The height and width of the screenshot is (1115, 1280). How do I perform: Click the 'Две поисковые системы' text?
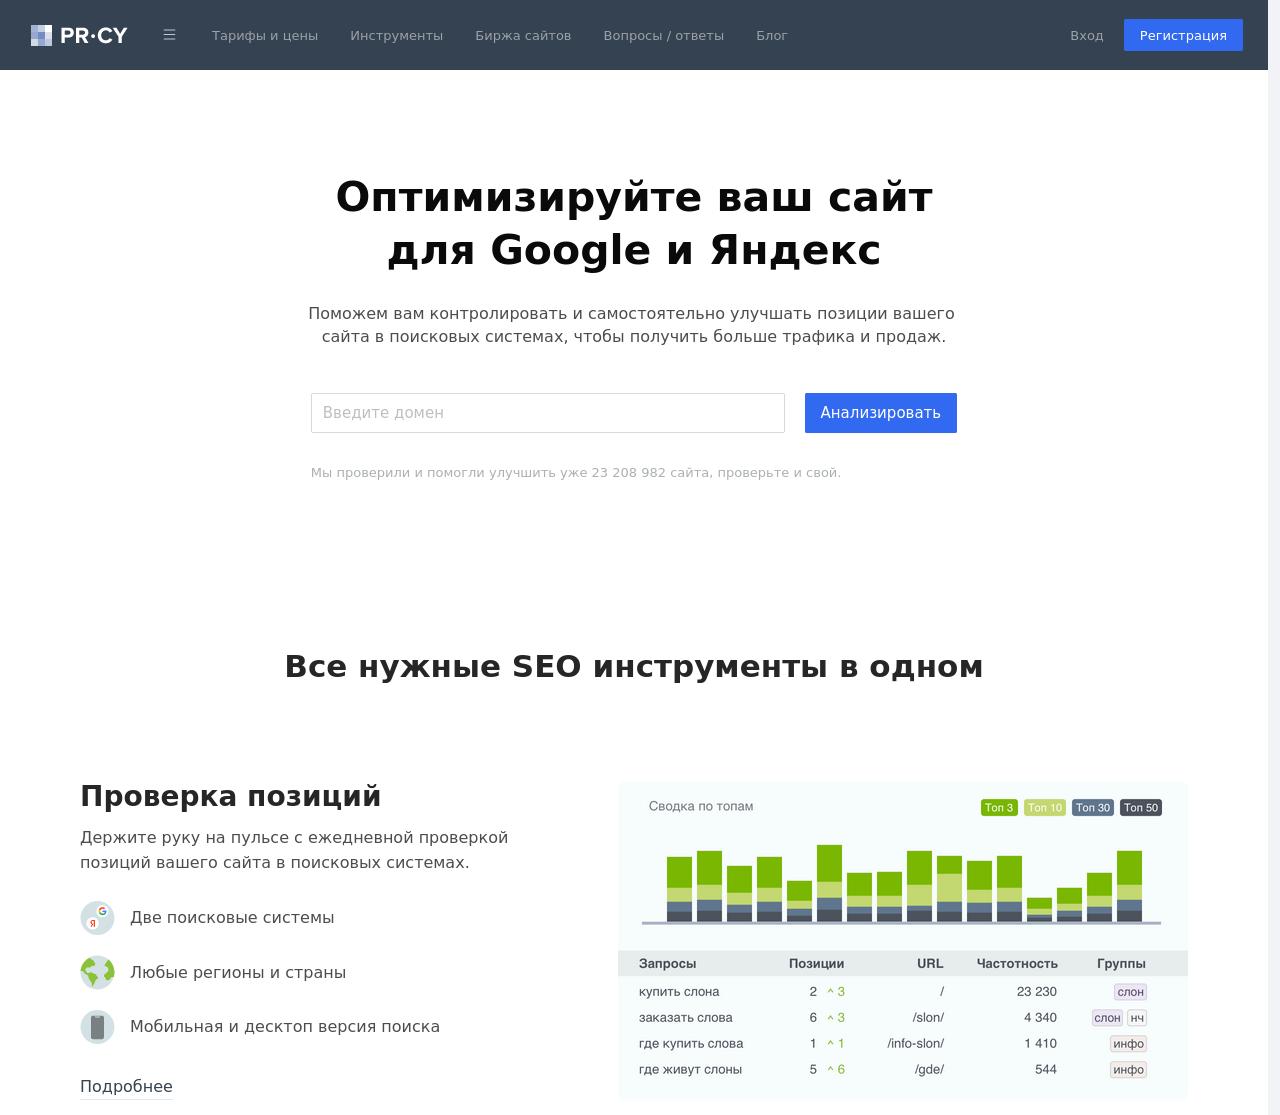[232, 918]
